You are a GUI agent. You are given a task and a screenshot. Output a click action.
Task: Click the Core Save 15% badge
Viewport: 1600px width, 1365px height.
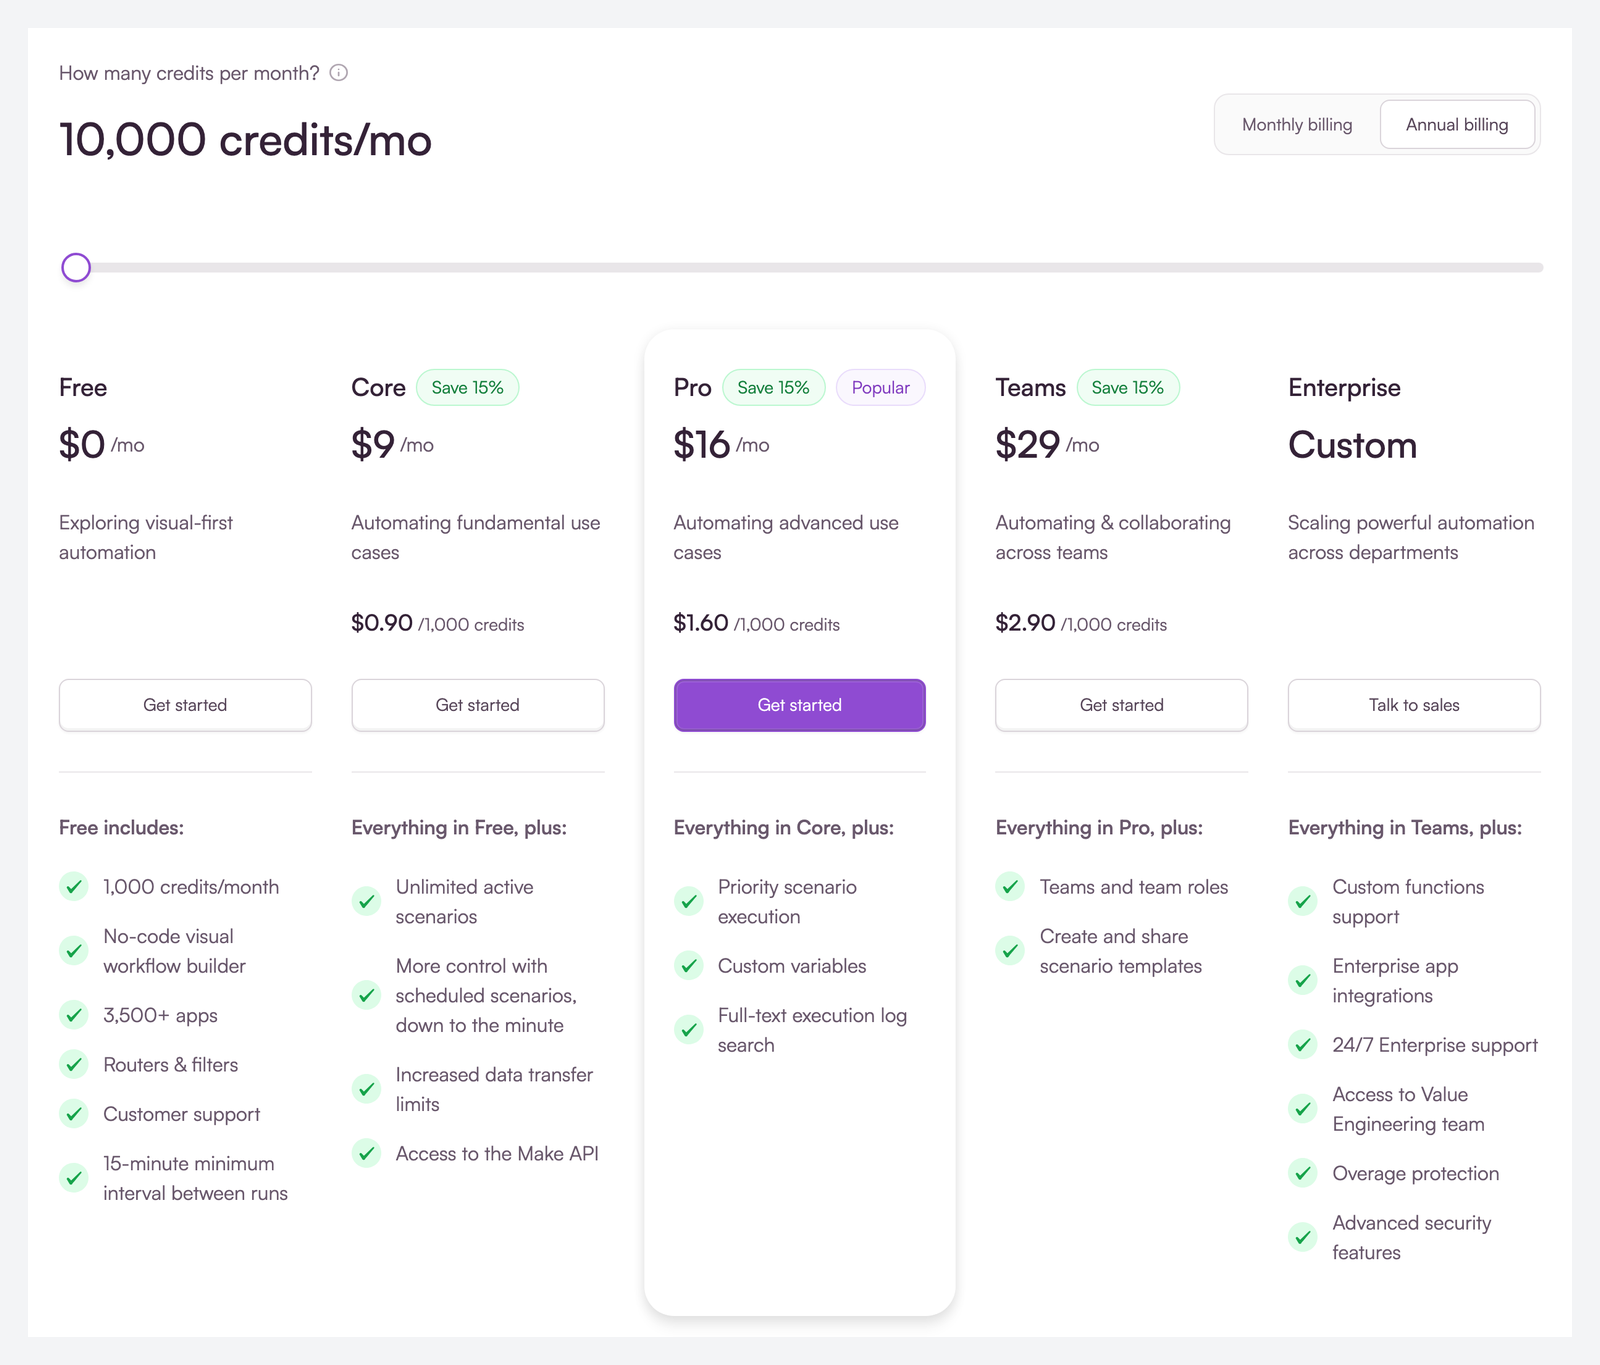pos(467,388)
